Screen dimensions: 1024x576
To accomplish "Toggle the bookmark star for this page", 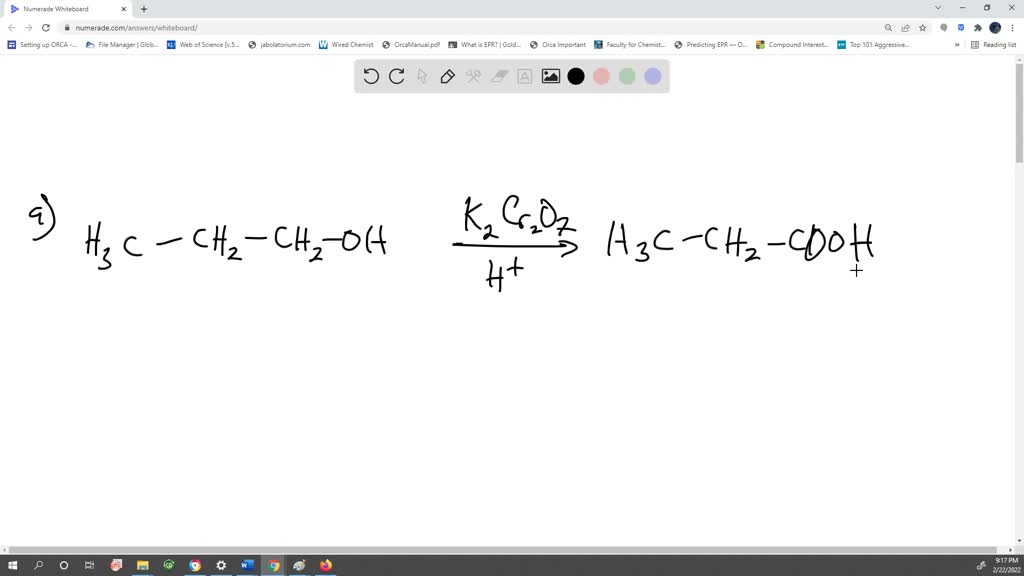I will (922, 27).
